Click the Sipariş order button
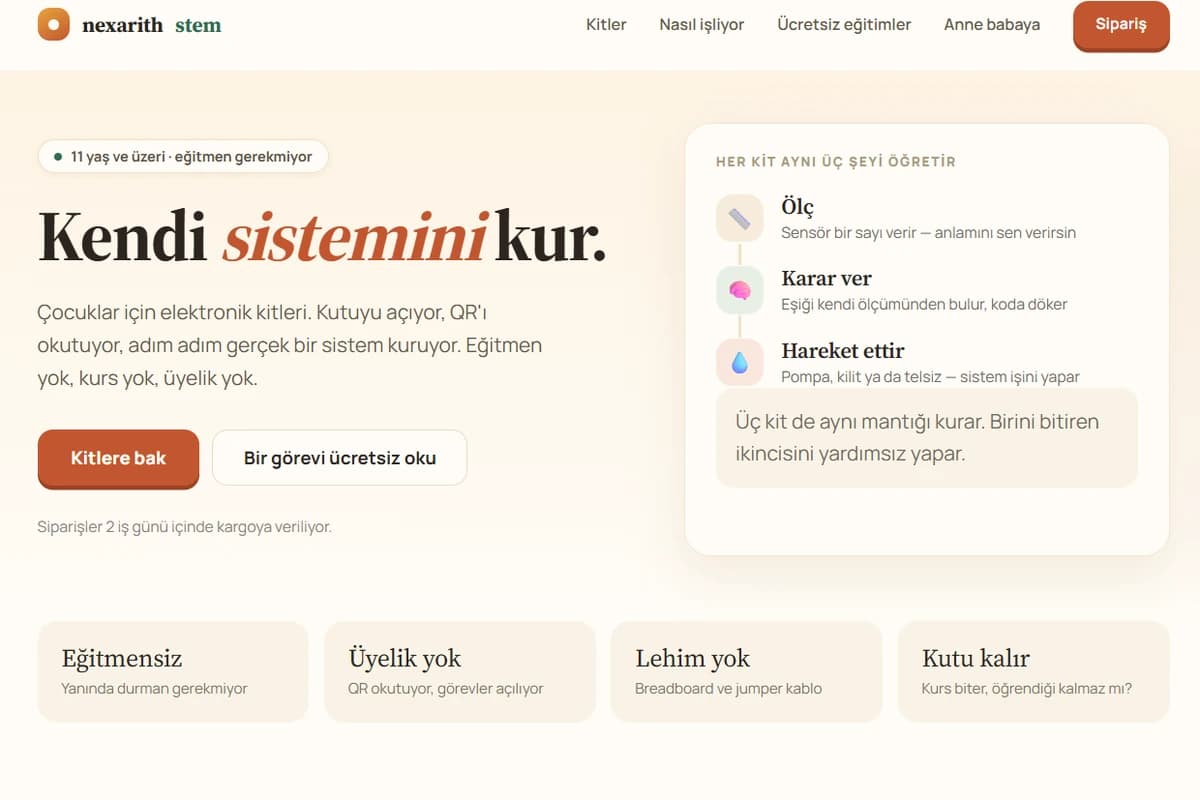1200x800 pixels. click(1121, 25)
